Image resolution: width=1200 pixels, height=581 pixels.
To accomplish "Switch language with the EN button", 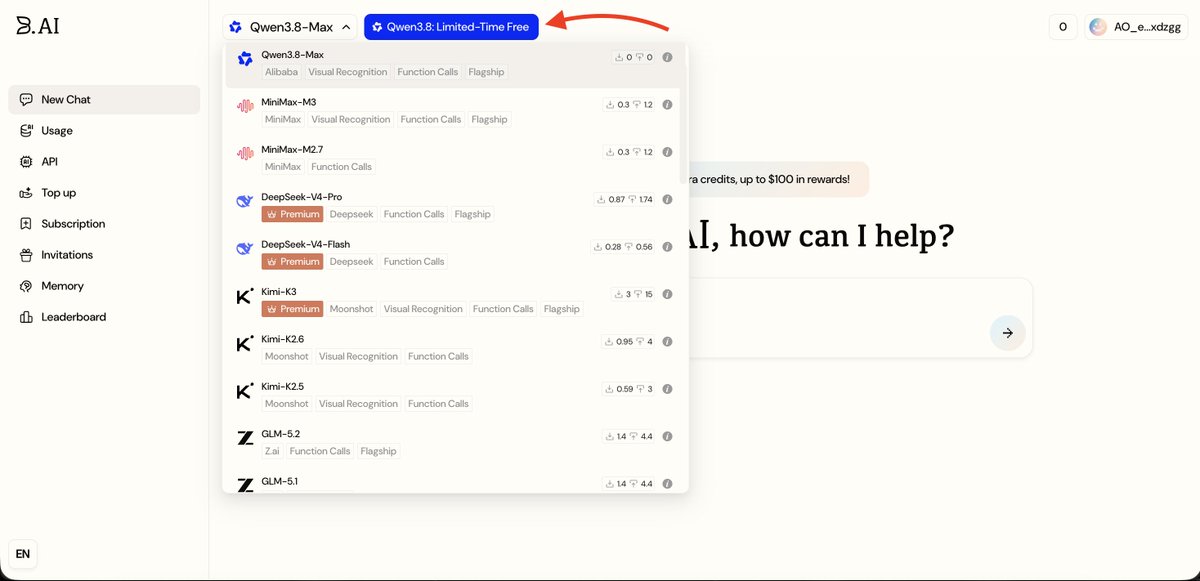I will pyautogui.click(x=23, y=554).
